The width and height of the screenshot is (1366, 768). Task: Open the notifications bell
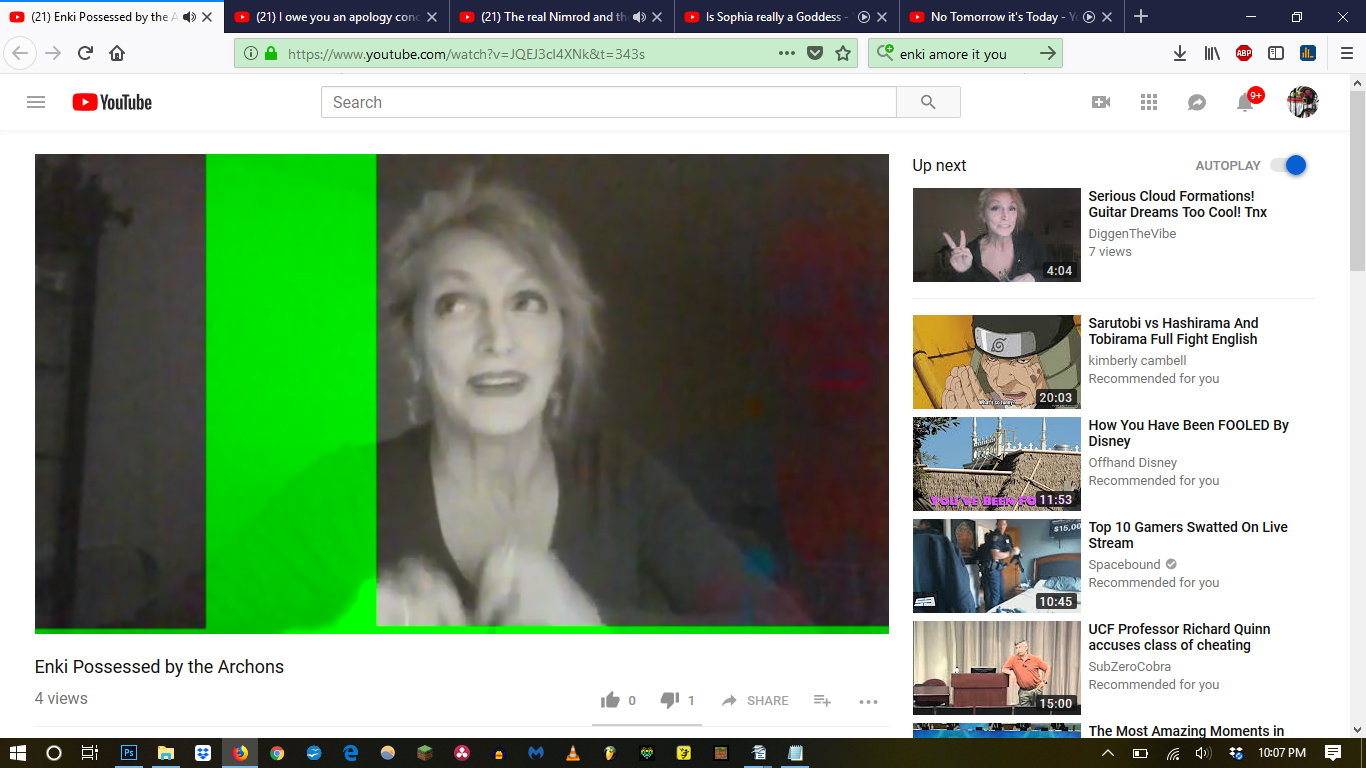(x=1245, y=102)
